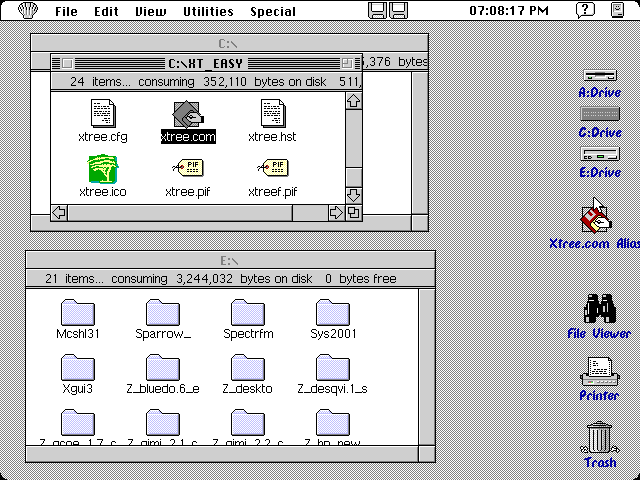Screen dimensions: 640x480
Task: Open the Special menu
Action: point(273,11)
